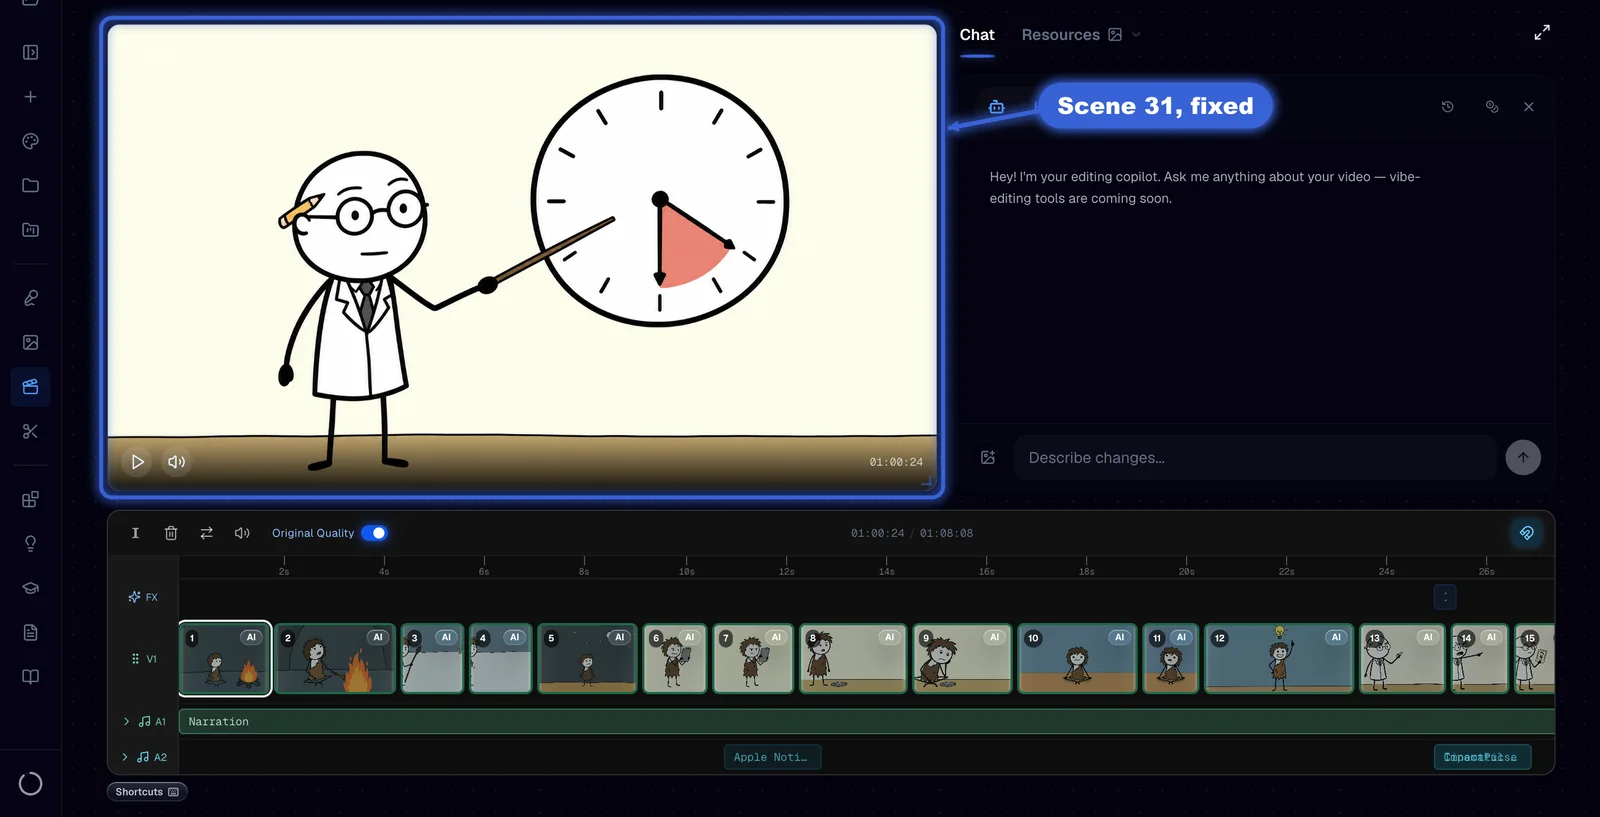Open the image gallery icon in sidebar
Image resolution: width=1600 pixels, height=817 pixels.
[x=30, y=342]
